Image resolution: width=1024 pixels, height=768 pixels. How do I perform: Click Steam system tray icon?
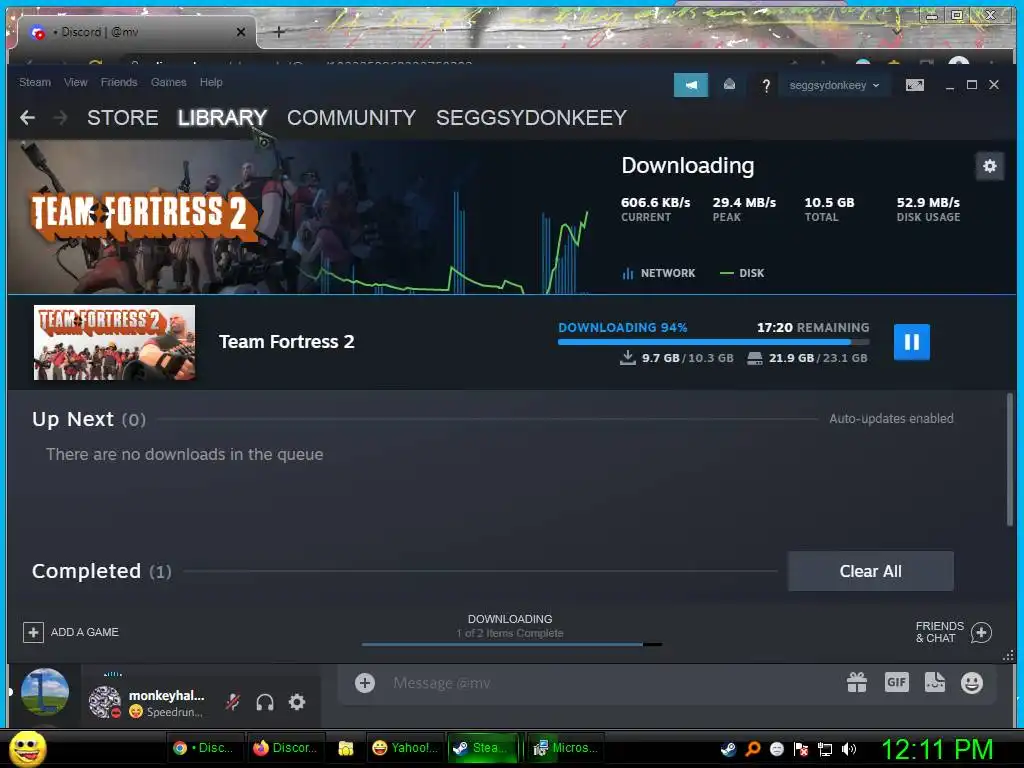pyautogui.click(x=728, y=749)
